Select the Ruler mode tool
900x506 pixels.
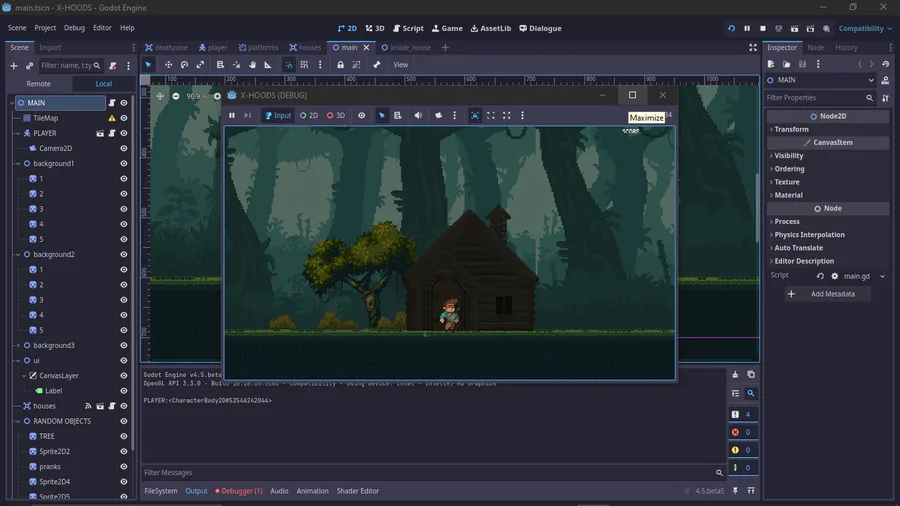268,65
